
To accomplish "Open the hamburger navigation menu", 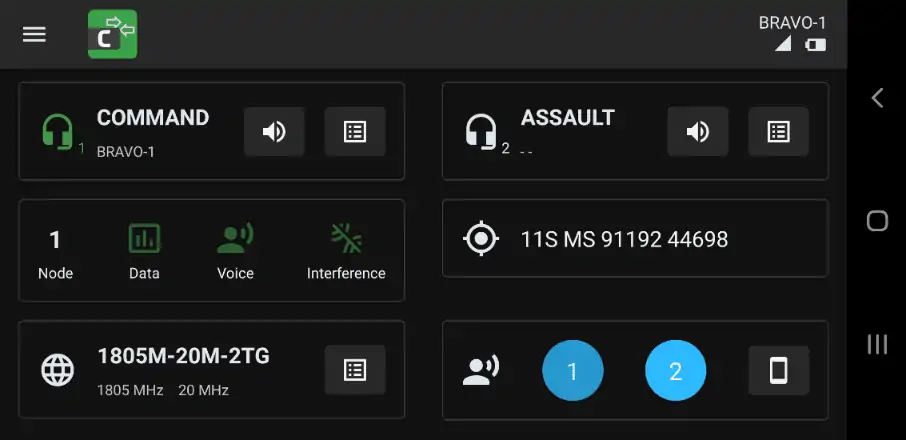I will (34, 35).
